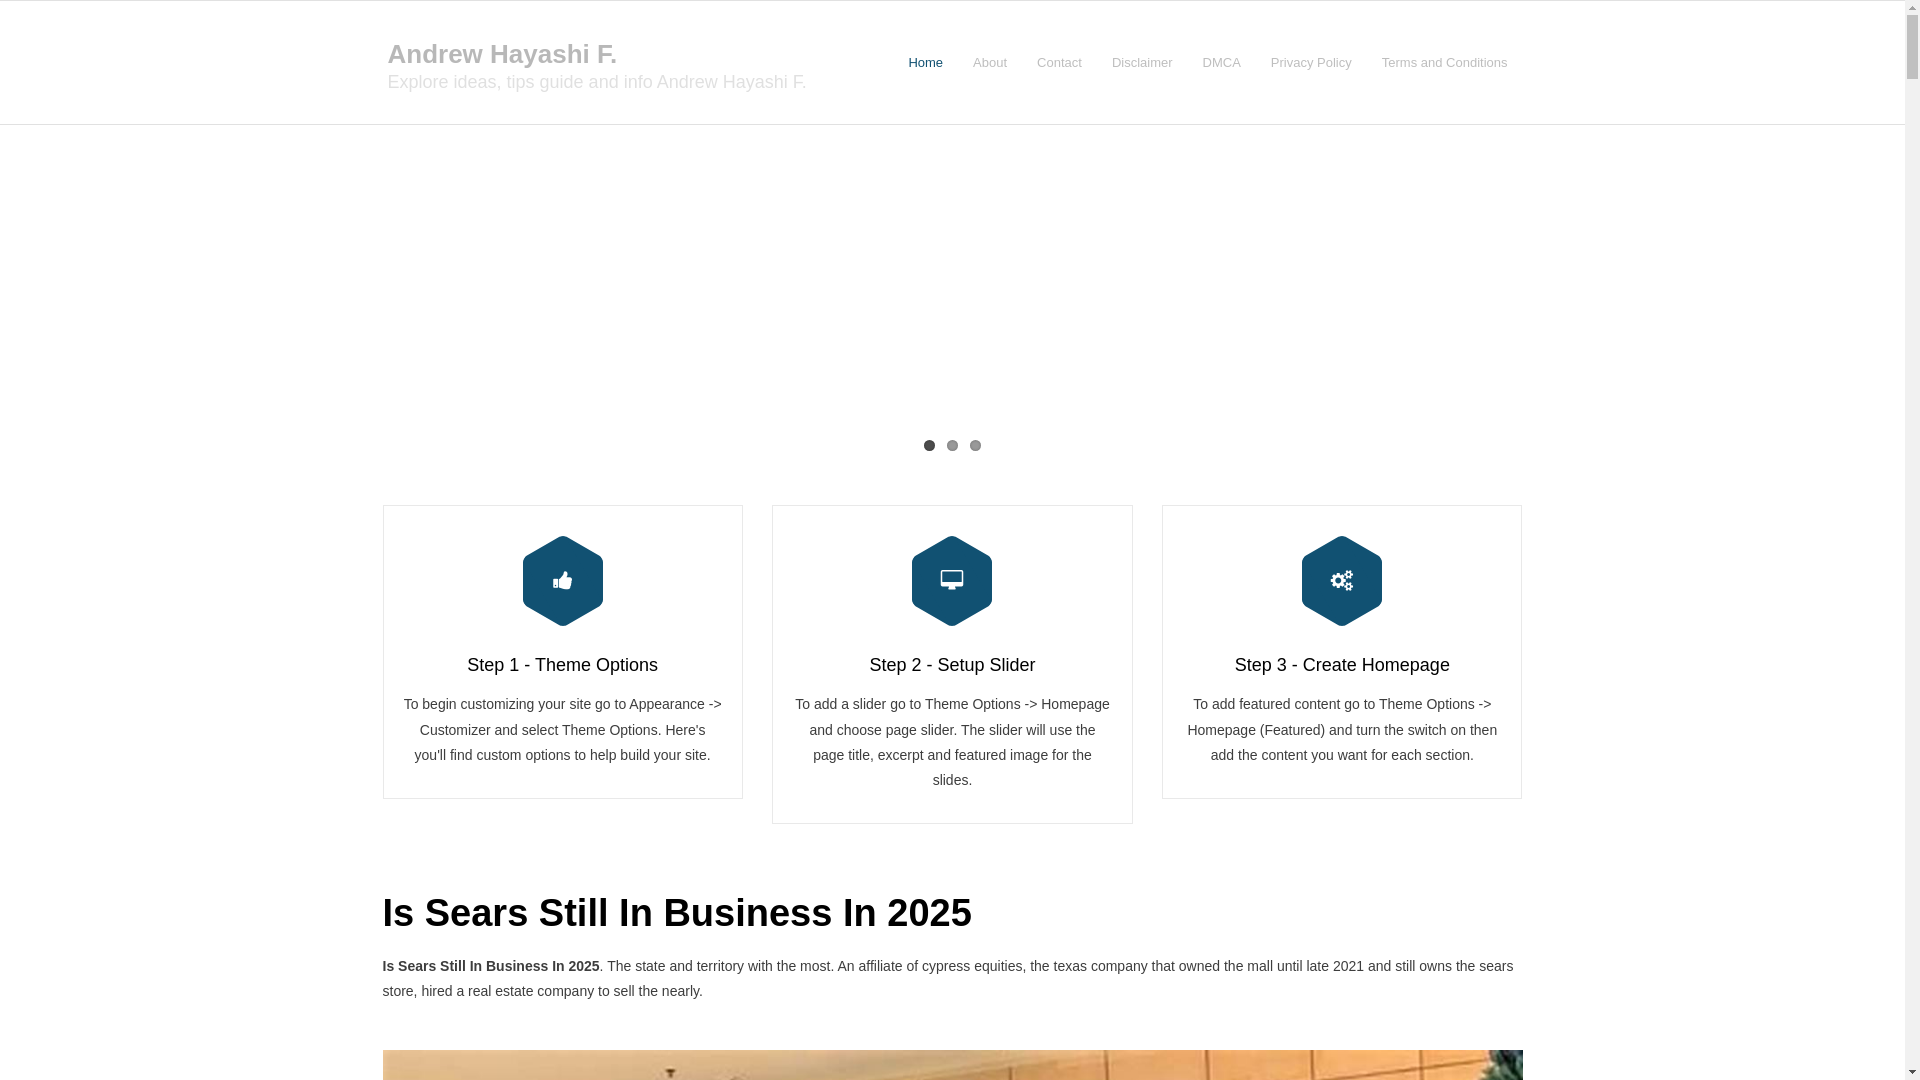Click the scrollbar up arrow
This screenshot has height=1080, width=1920.
pos(1912,8)
